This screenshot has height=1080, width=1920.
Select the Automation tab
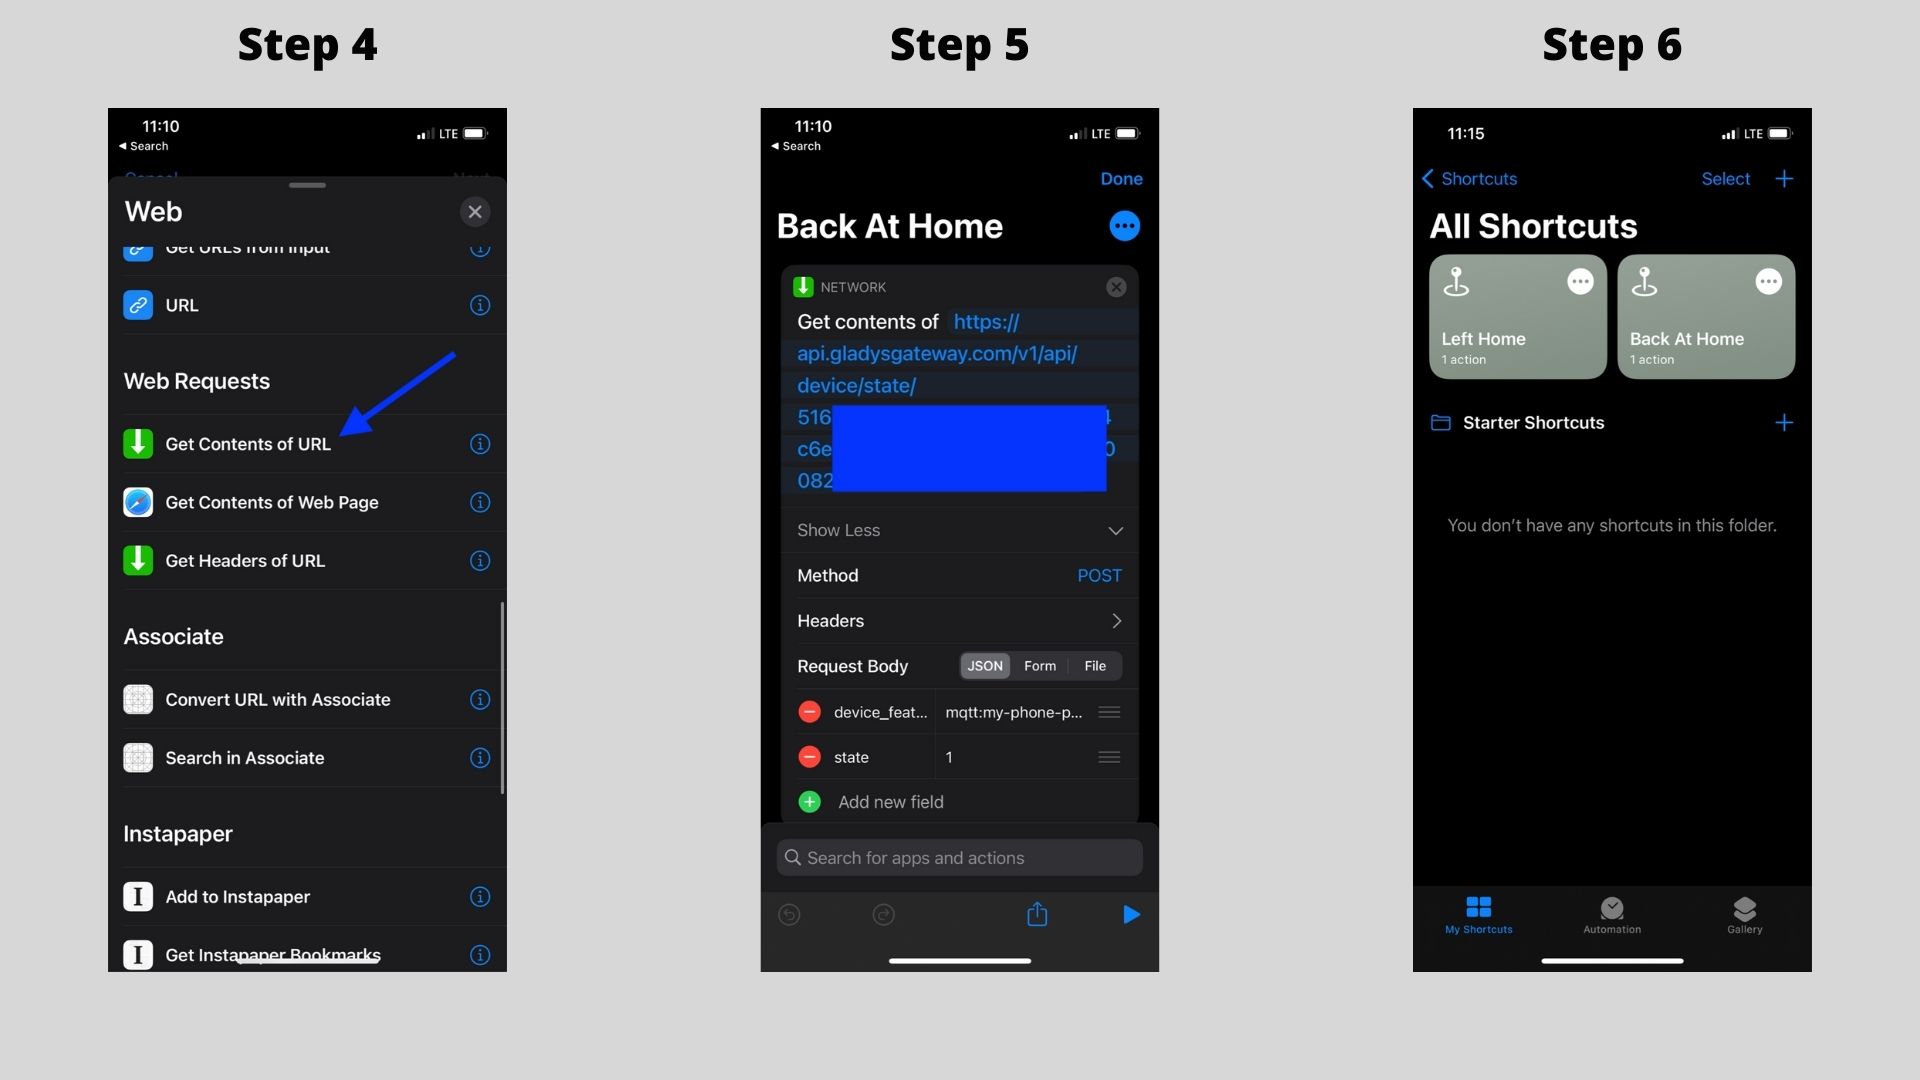pos(1611,914)
